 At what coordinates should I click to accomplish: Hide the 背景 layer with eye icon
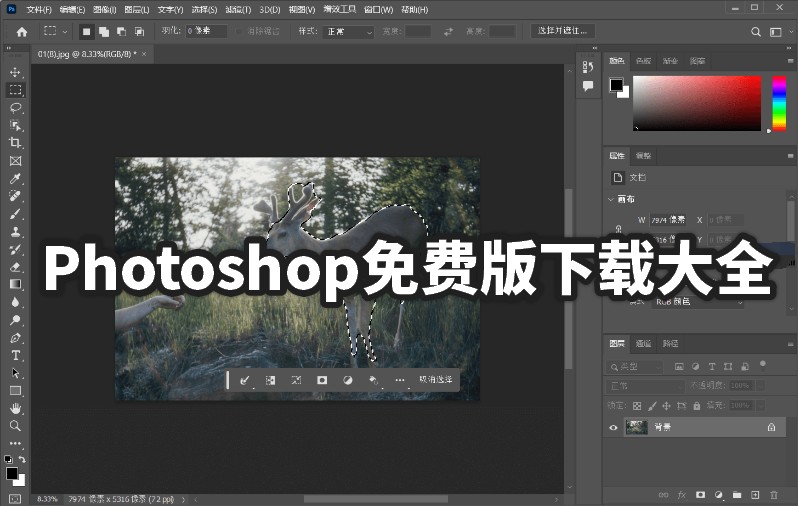(x=613, y=428)
